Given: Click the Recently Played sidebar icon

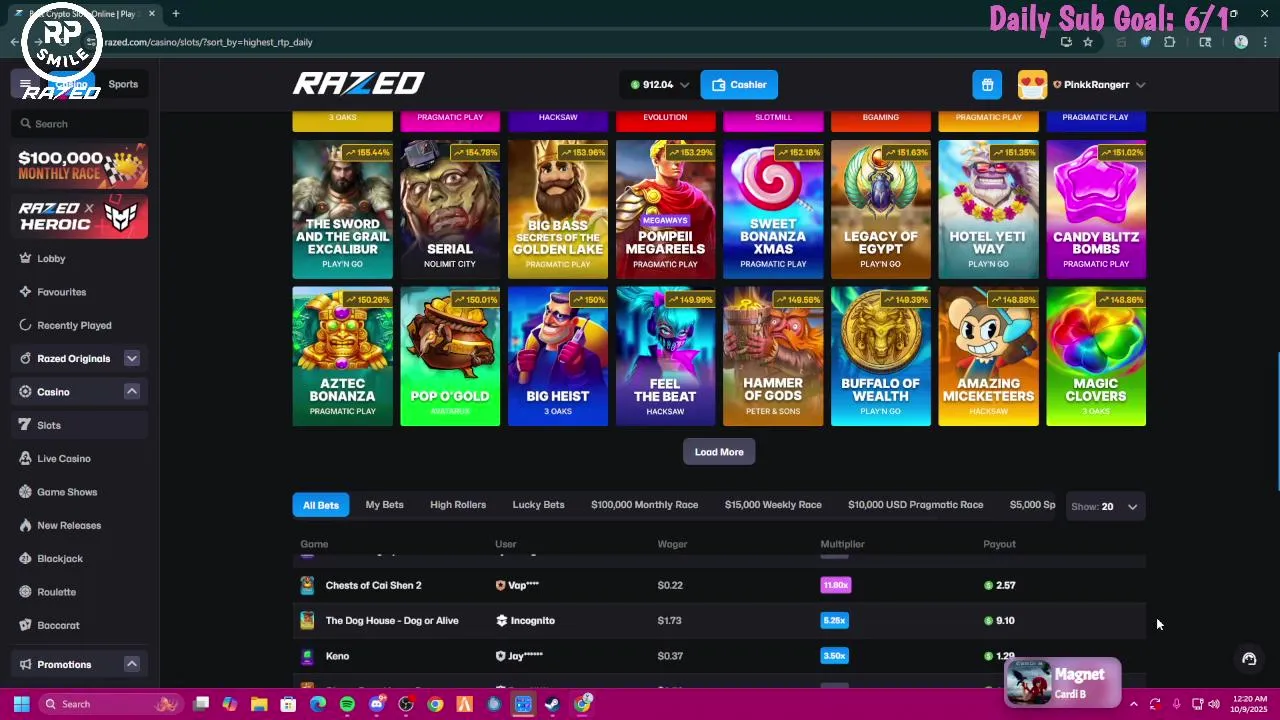Looking at the screenshot, I should (25, 325).
